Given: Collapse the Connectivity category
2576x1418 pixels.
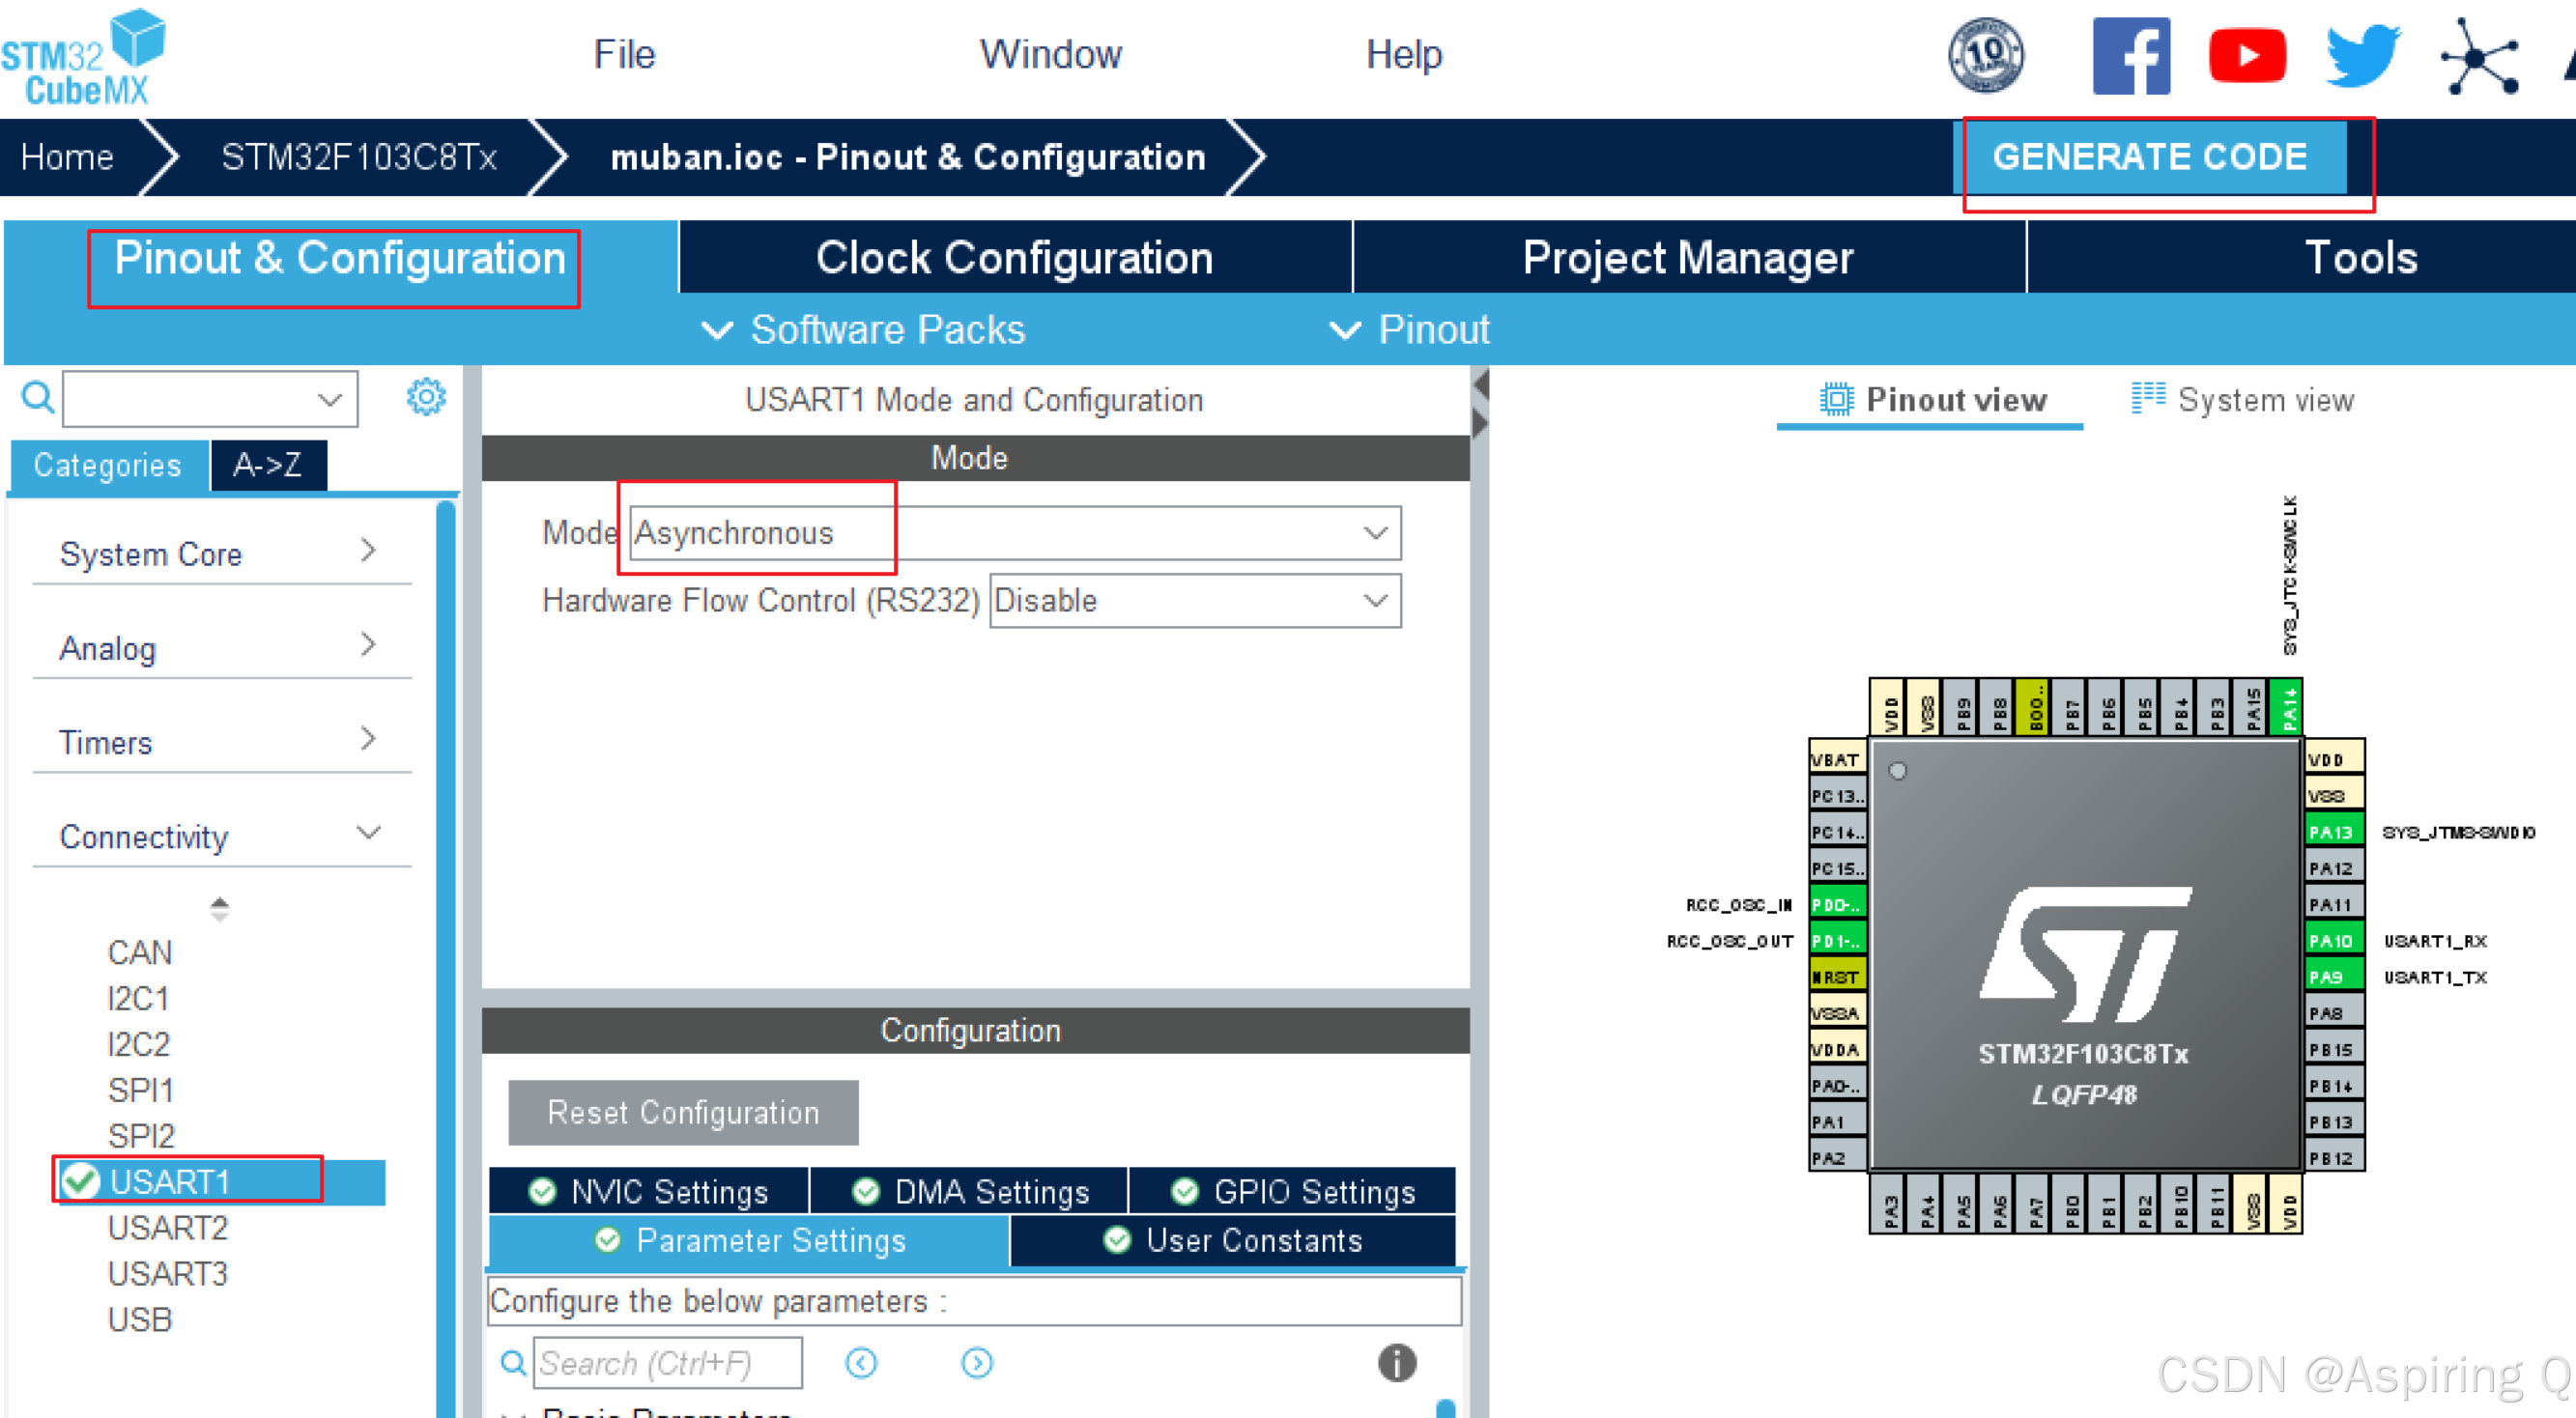Looking at the screenshot, I should (x=222, y=835).
